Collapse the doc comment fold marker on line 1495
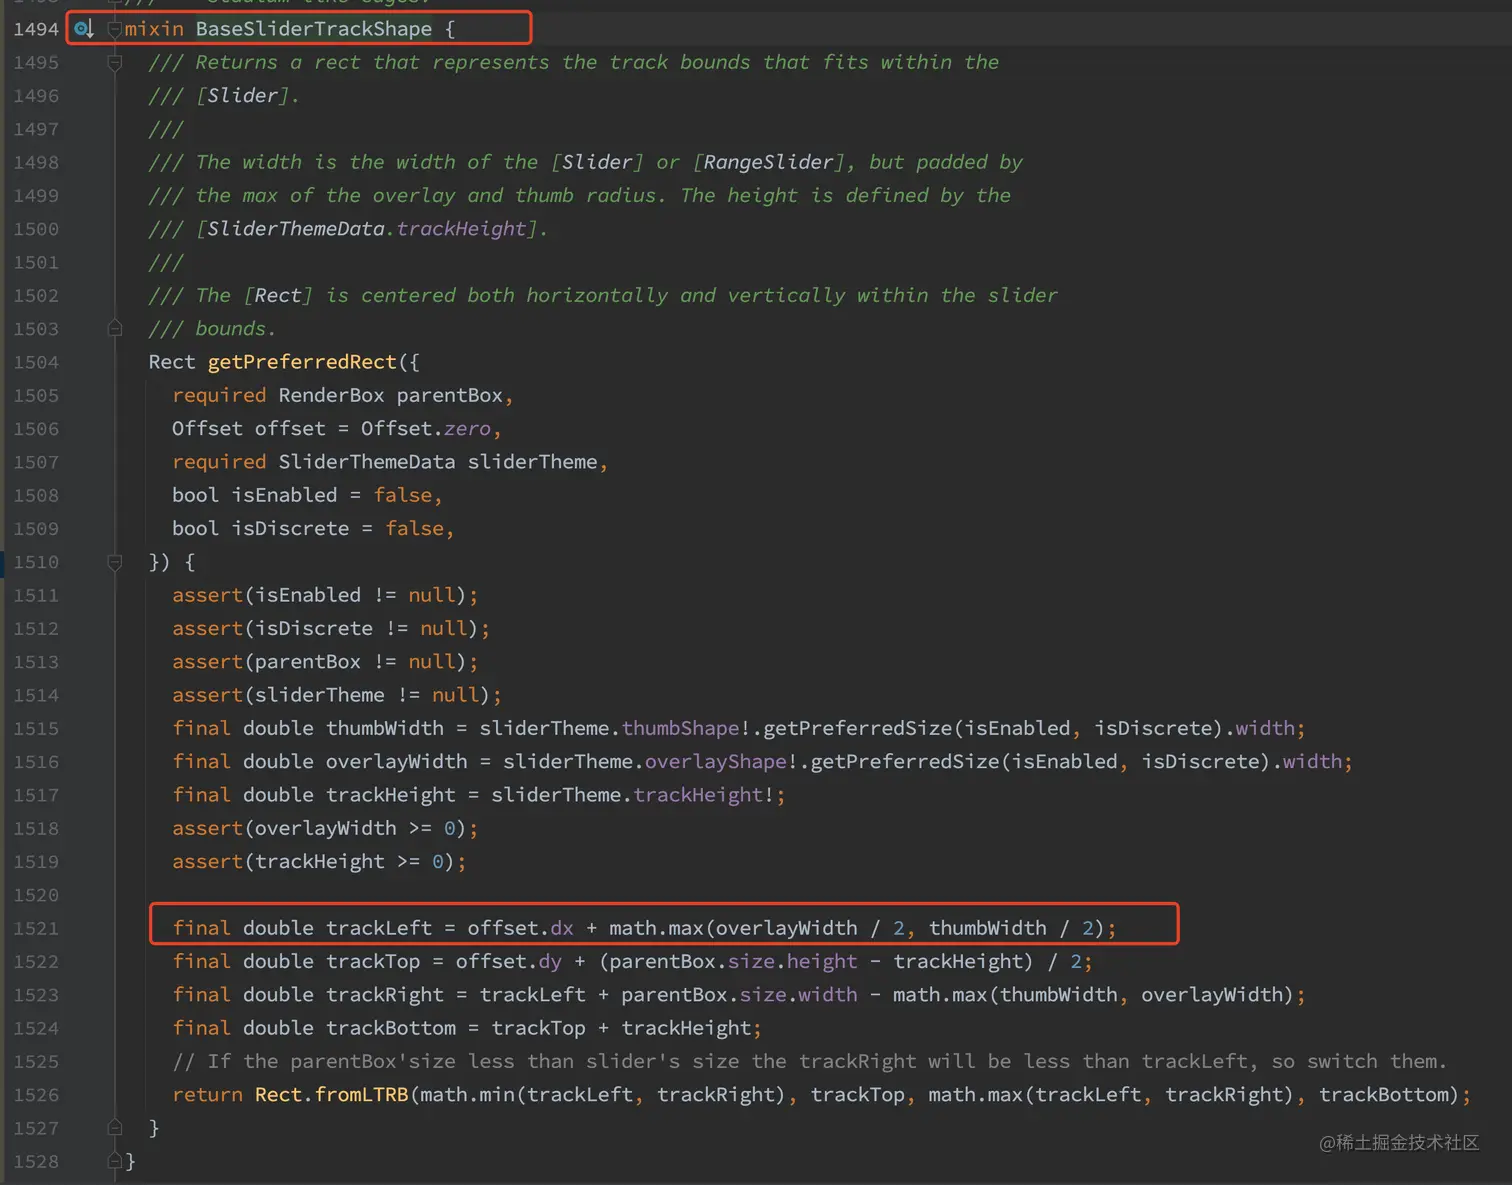 point(115,63)
